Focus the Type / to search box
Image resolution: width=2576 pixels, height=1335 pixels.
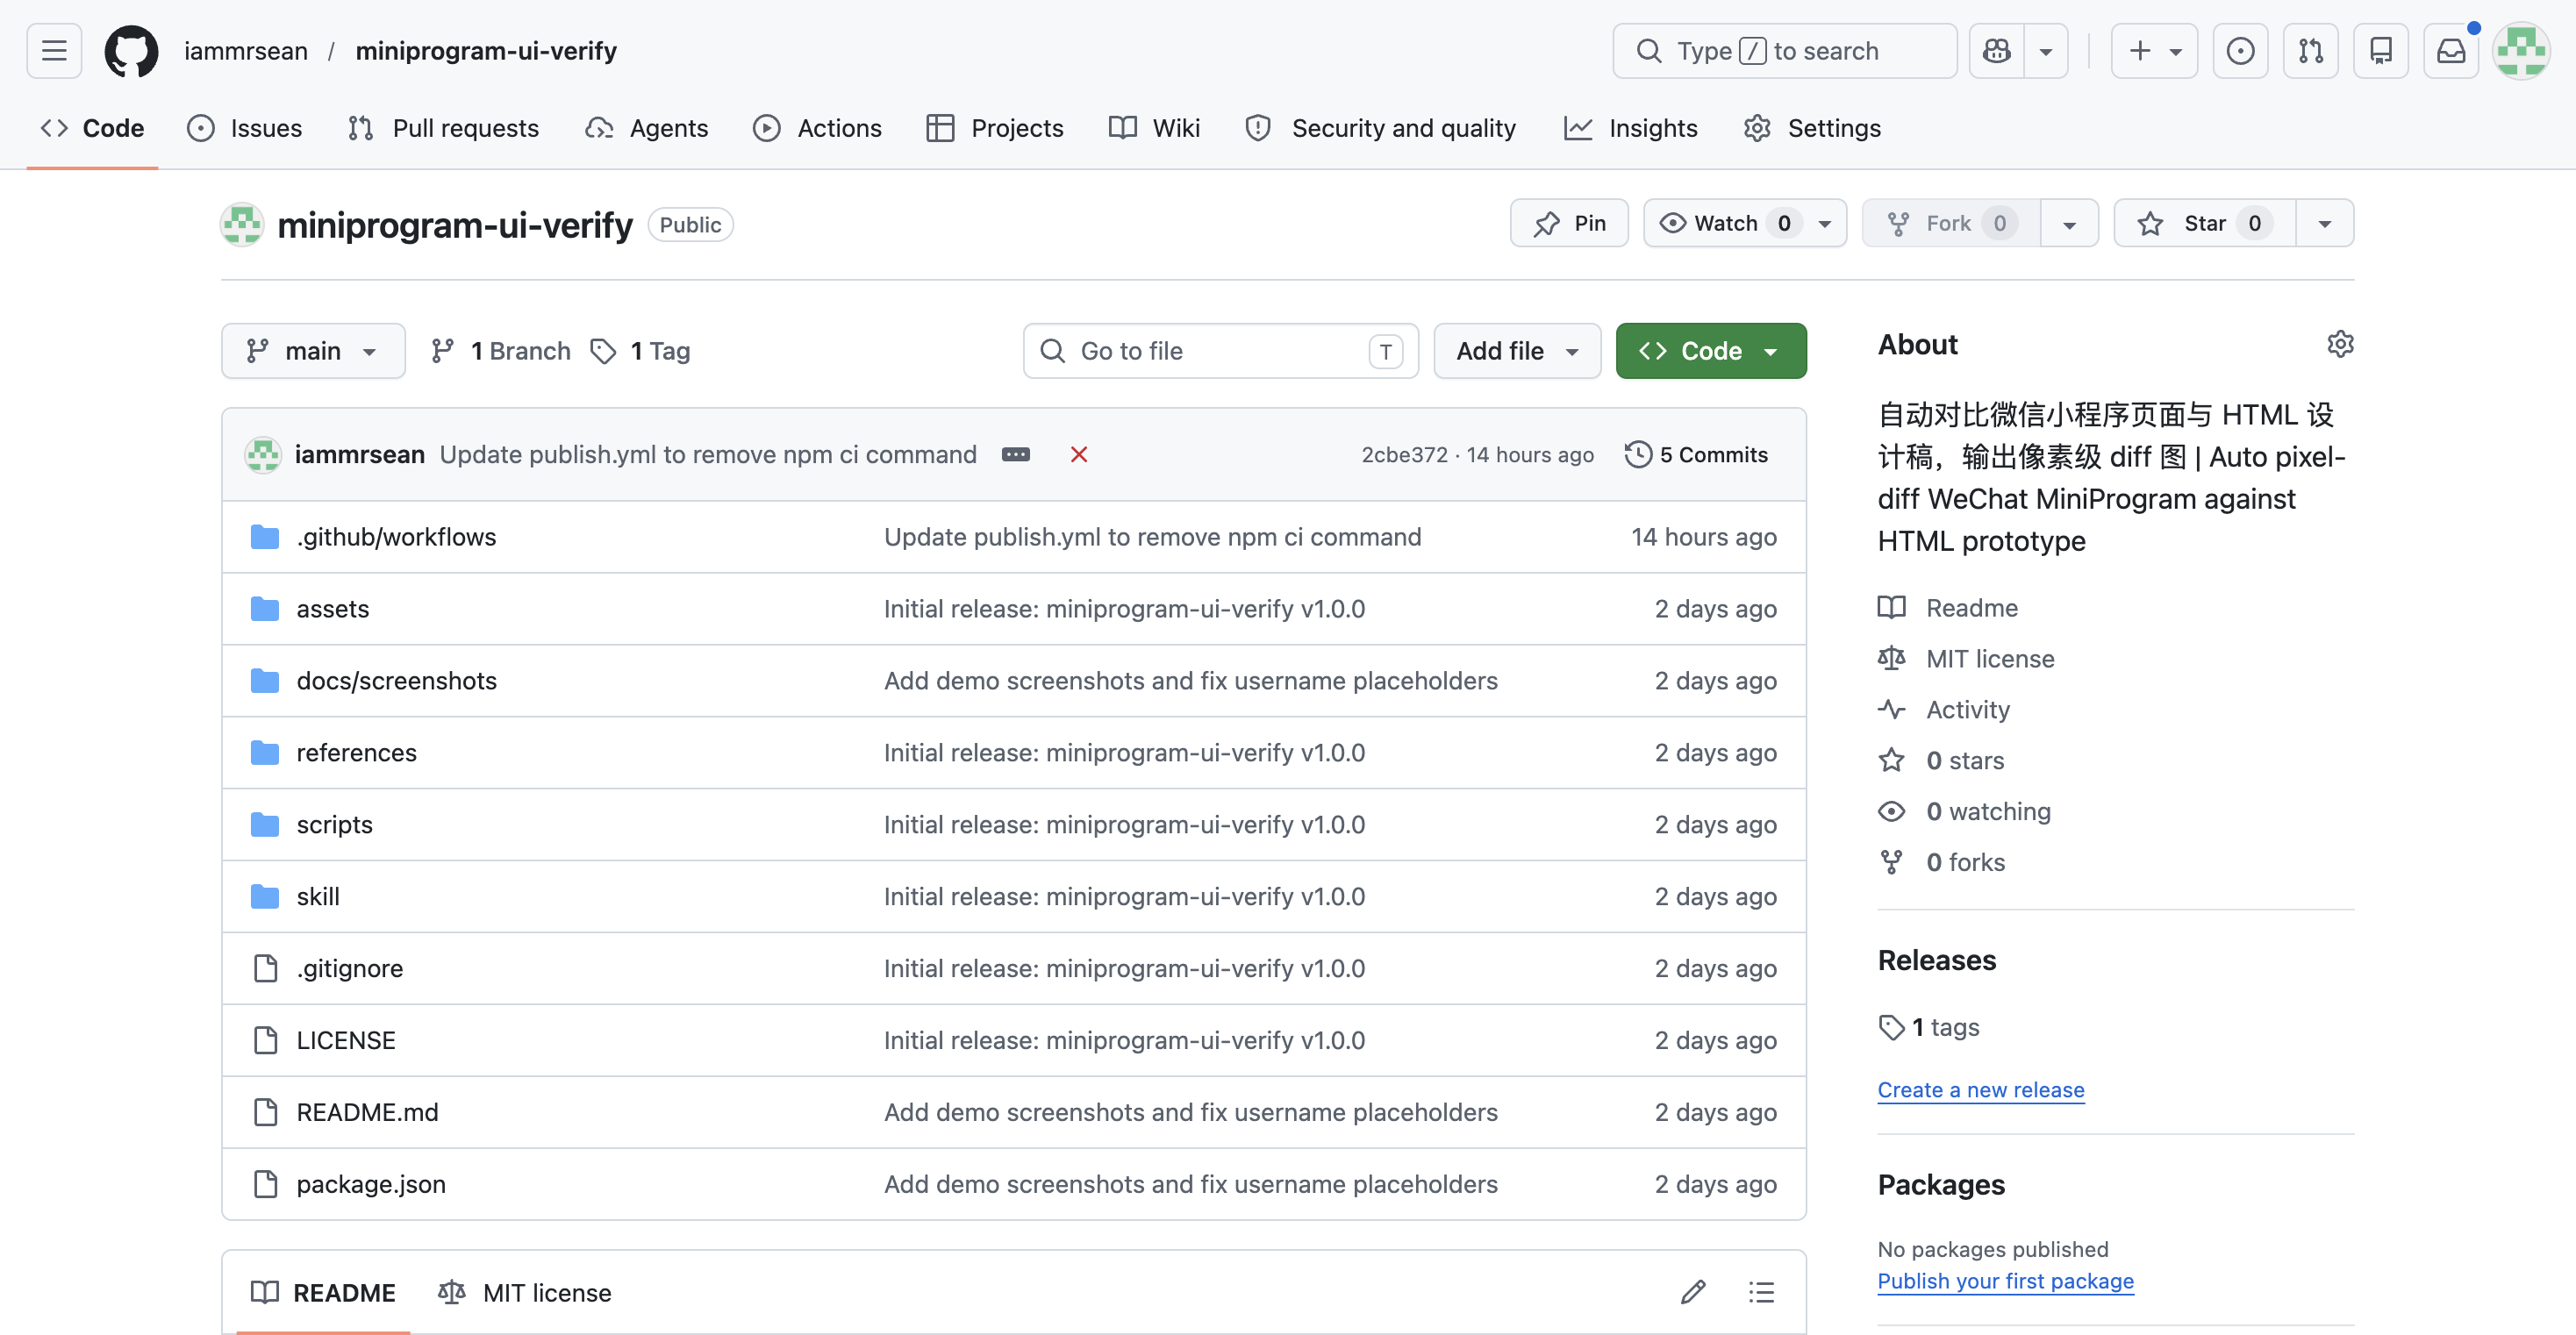[x=1785, y=51]
